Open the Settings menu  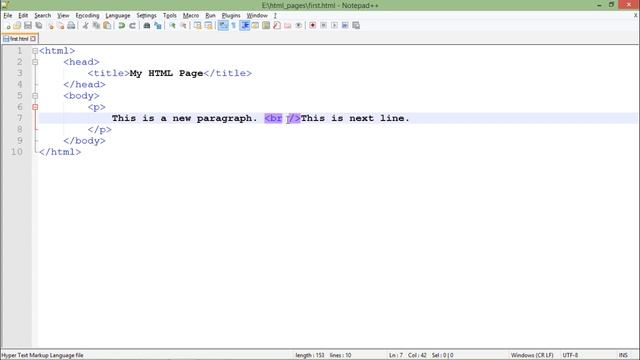point(146,16)
